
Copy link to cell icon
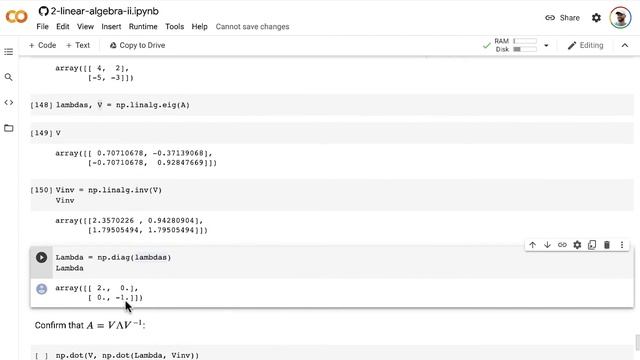[x=562, y=245]
